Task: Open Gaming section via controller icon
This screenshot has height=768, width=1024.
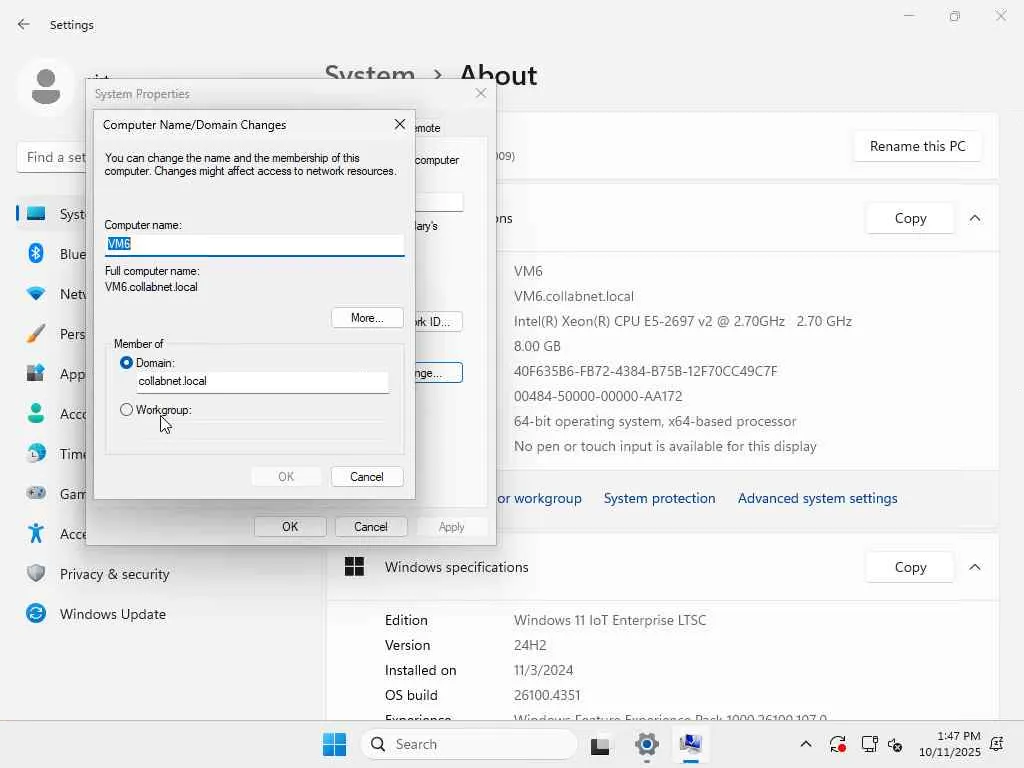Action: pos(36,493)
